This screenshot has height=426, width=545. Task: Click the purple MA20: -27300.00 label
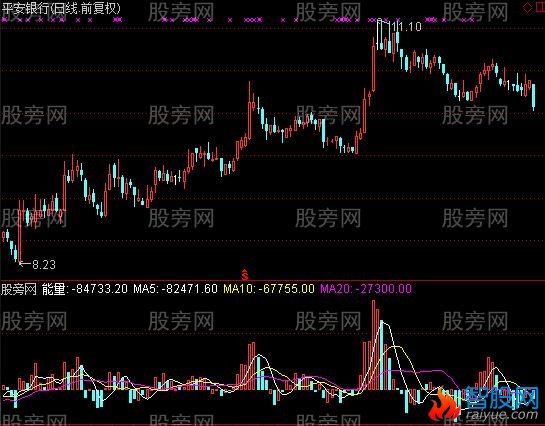366,289
